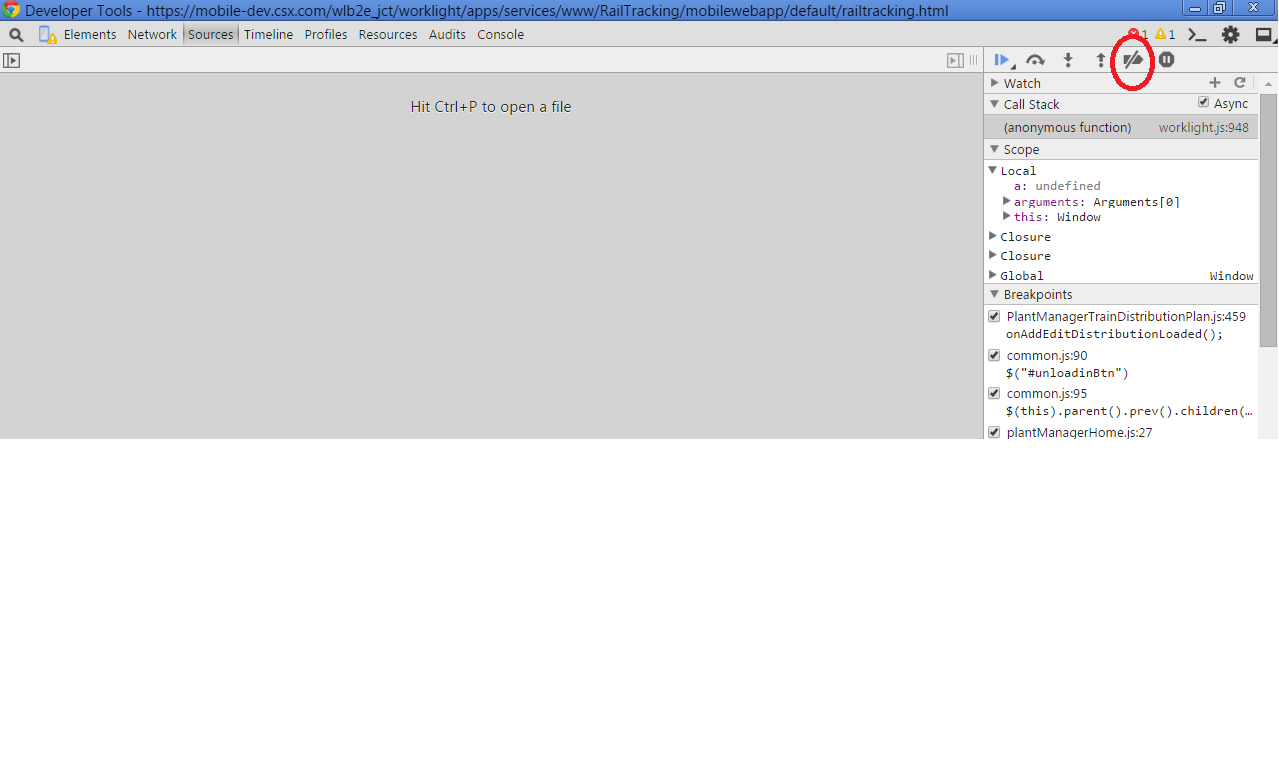Expand the this: Window entry

(1007, 216)
